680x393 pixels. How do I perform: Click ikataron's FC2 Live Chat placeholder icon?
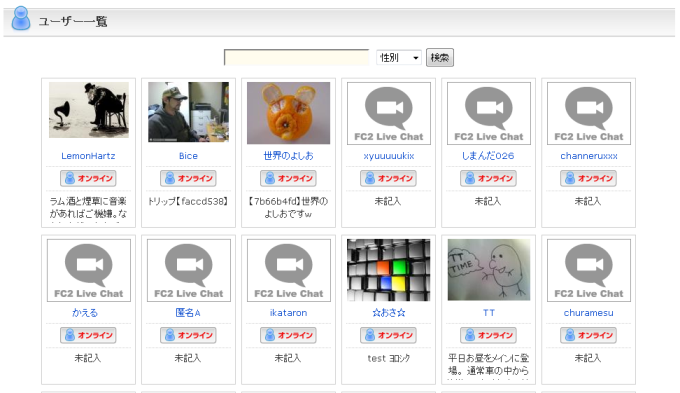point(288,270)
